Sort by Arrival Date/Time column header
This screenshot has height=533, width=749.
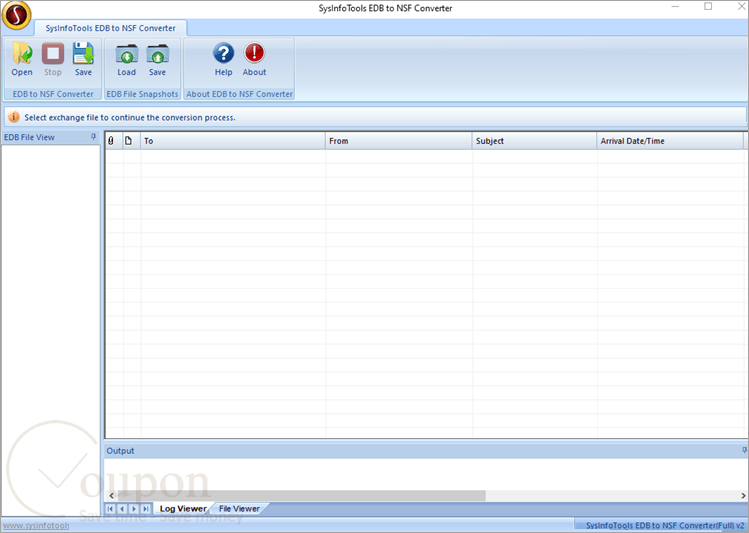tap(670, 141)
